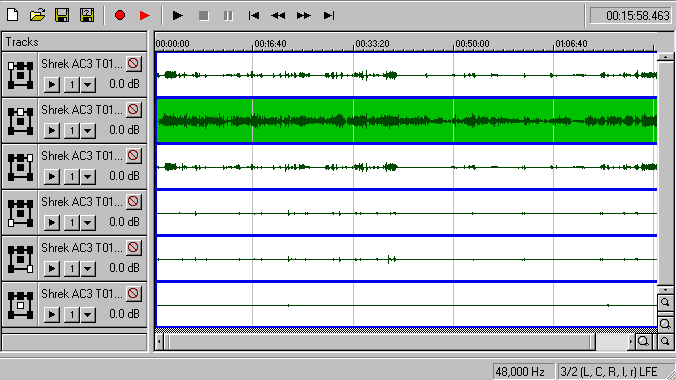Mute the LFE channel track
This screenshot has width=676, height=380.
pyautogui.click(x=134, y=294)
